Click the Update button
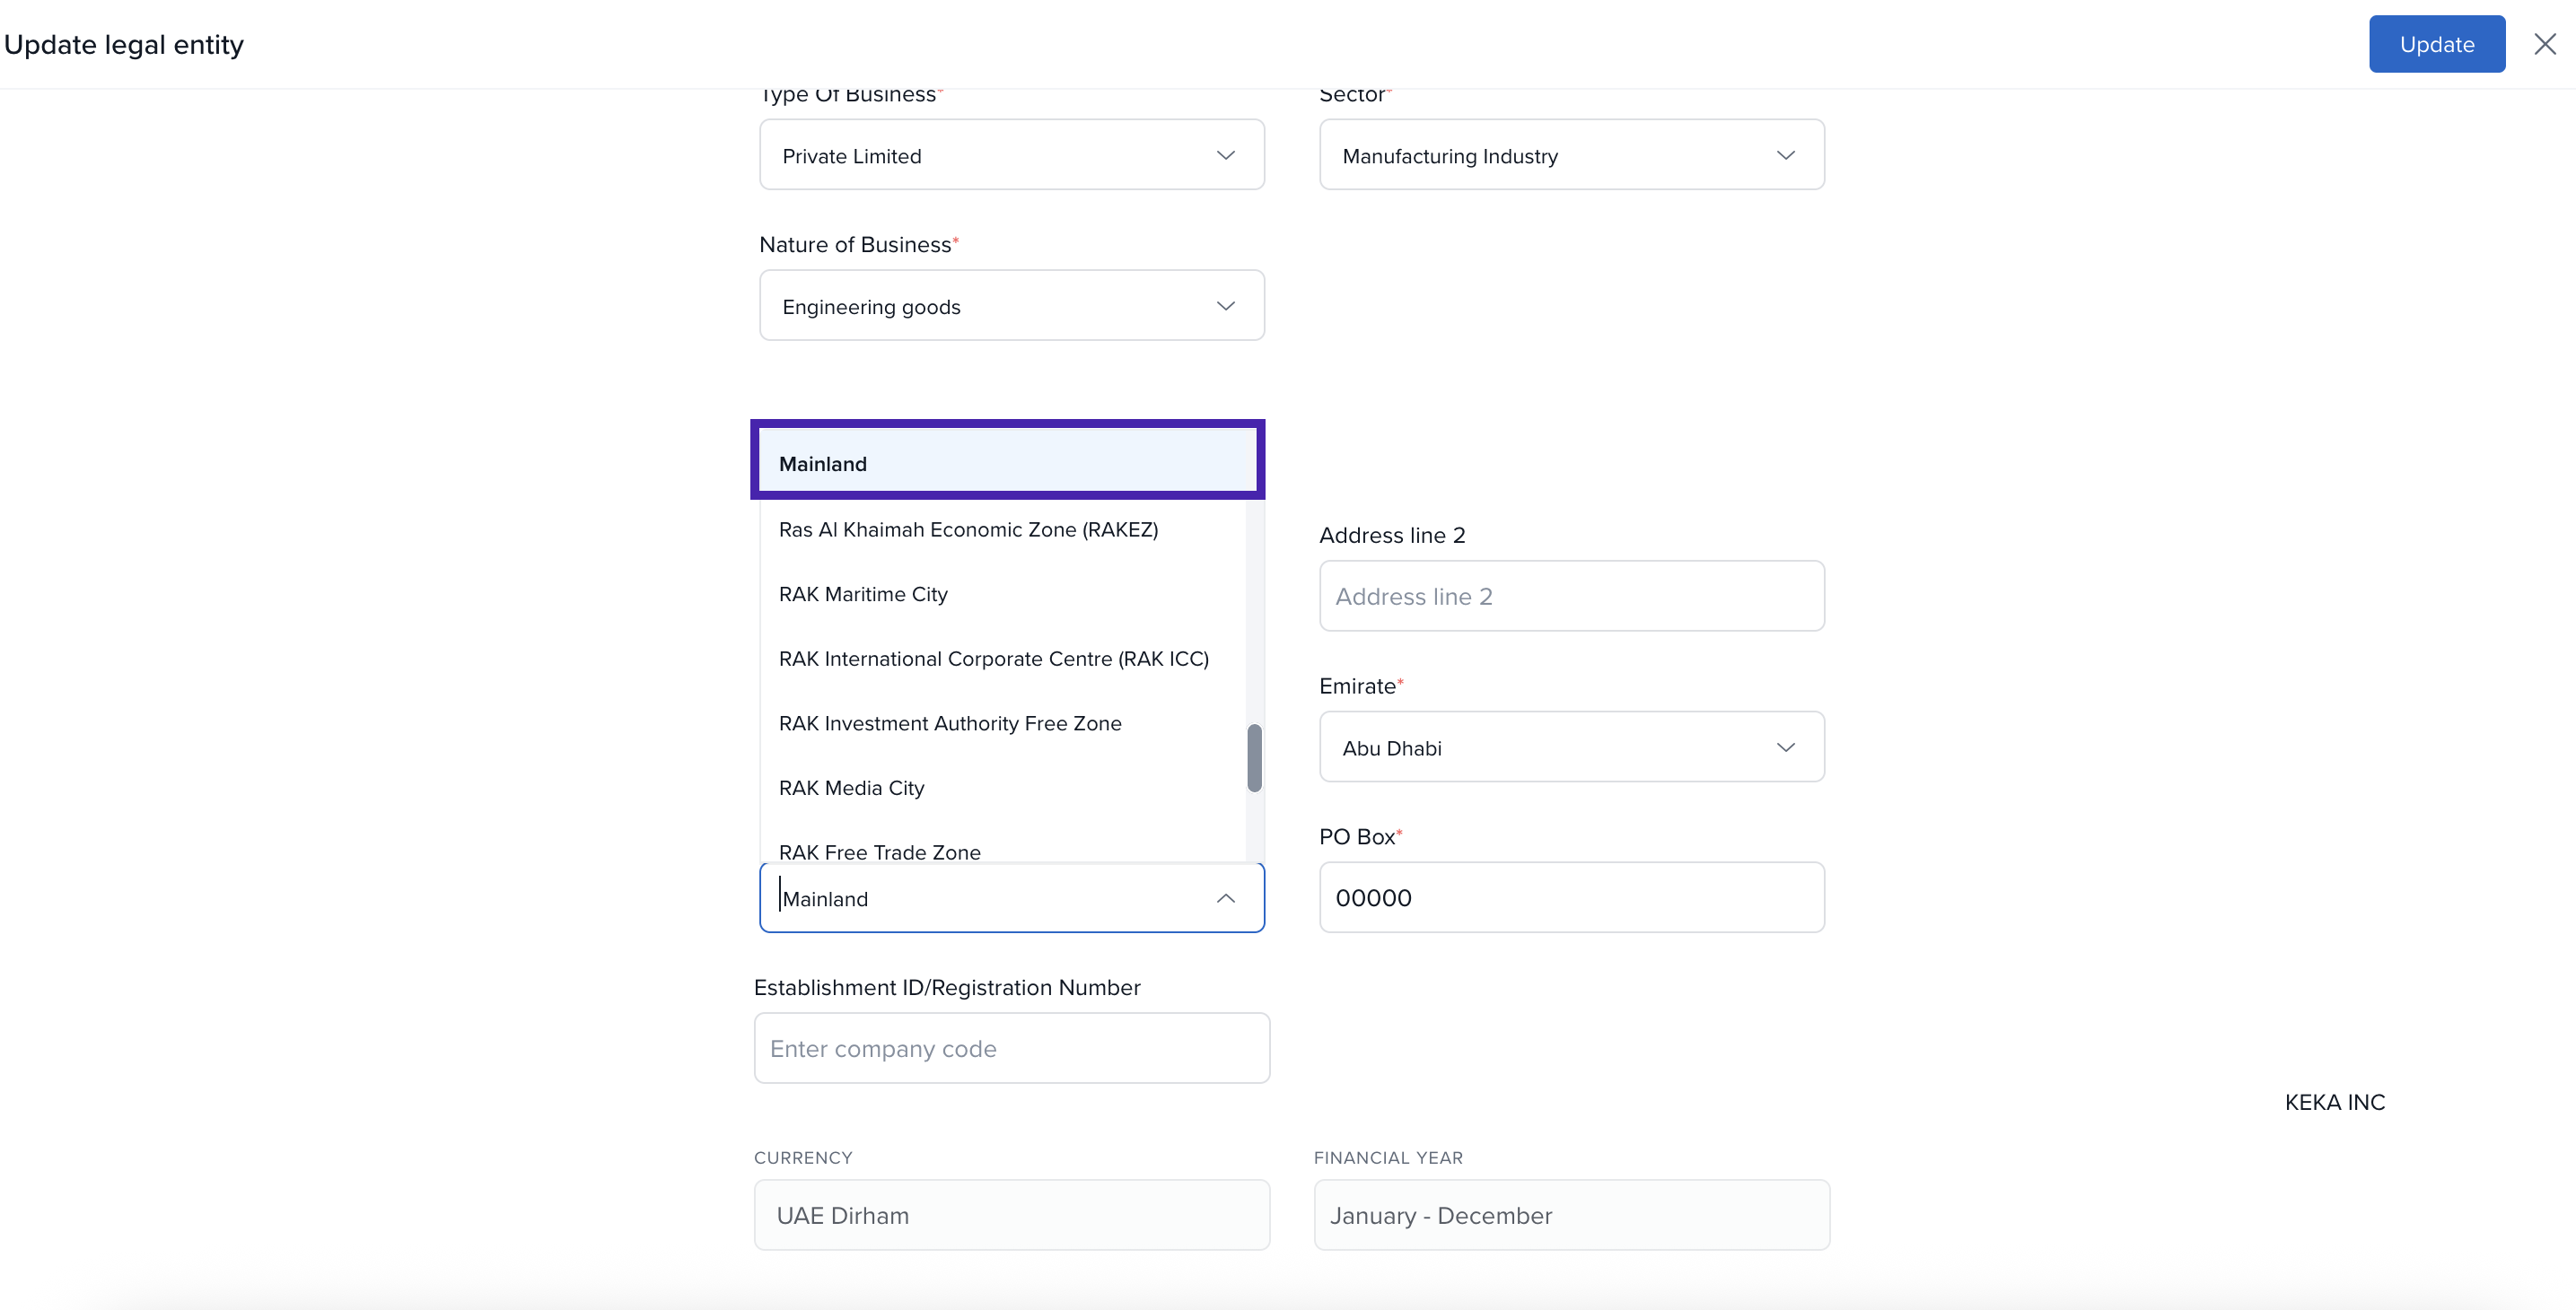2576x1310 pixels. pos(2435,44)
